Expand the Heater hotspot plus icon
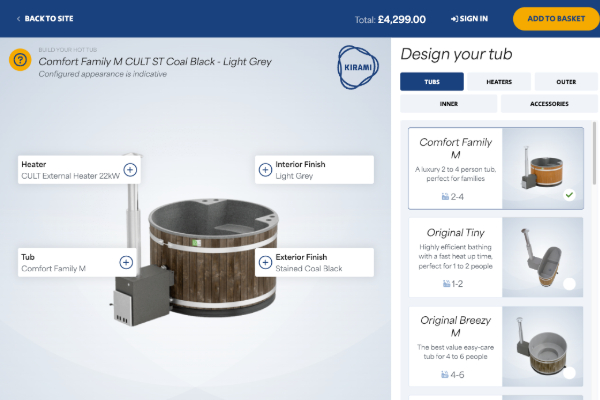The height and width of the screenshot is (400, 600). click(x=130, y=170)
